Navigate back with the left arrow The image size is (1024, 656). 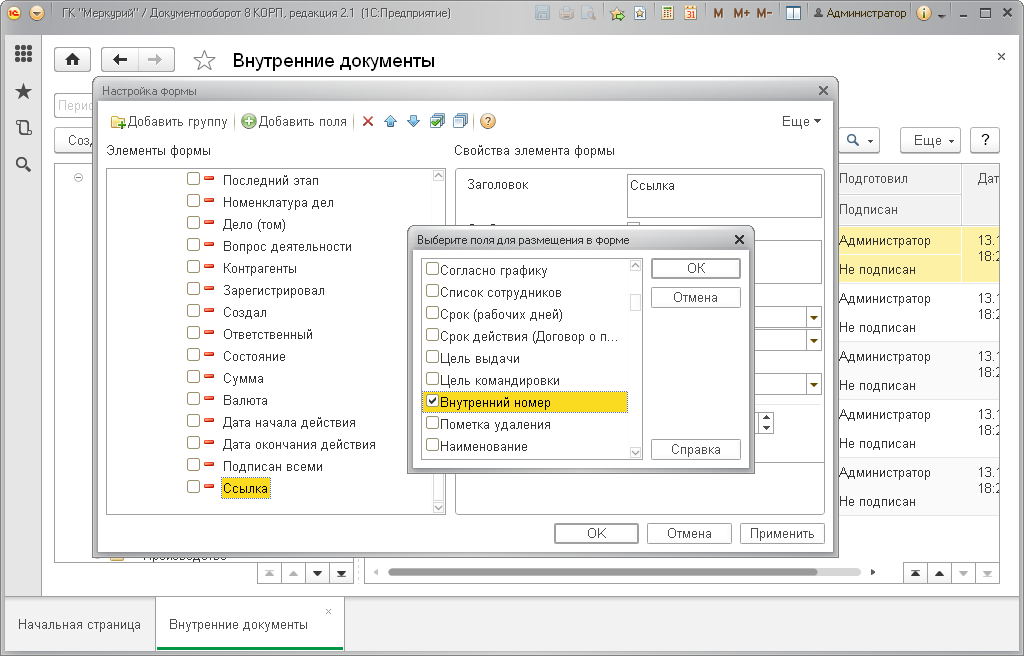pos(120,60)
